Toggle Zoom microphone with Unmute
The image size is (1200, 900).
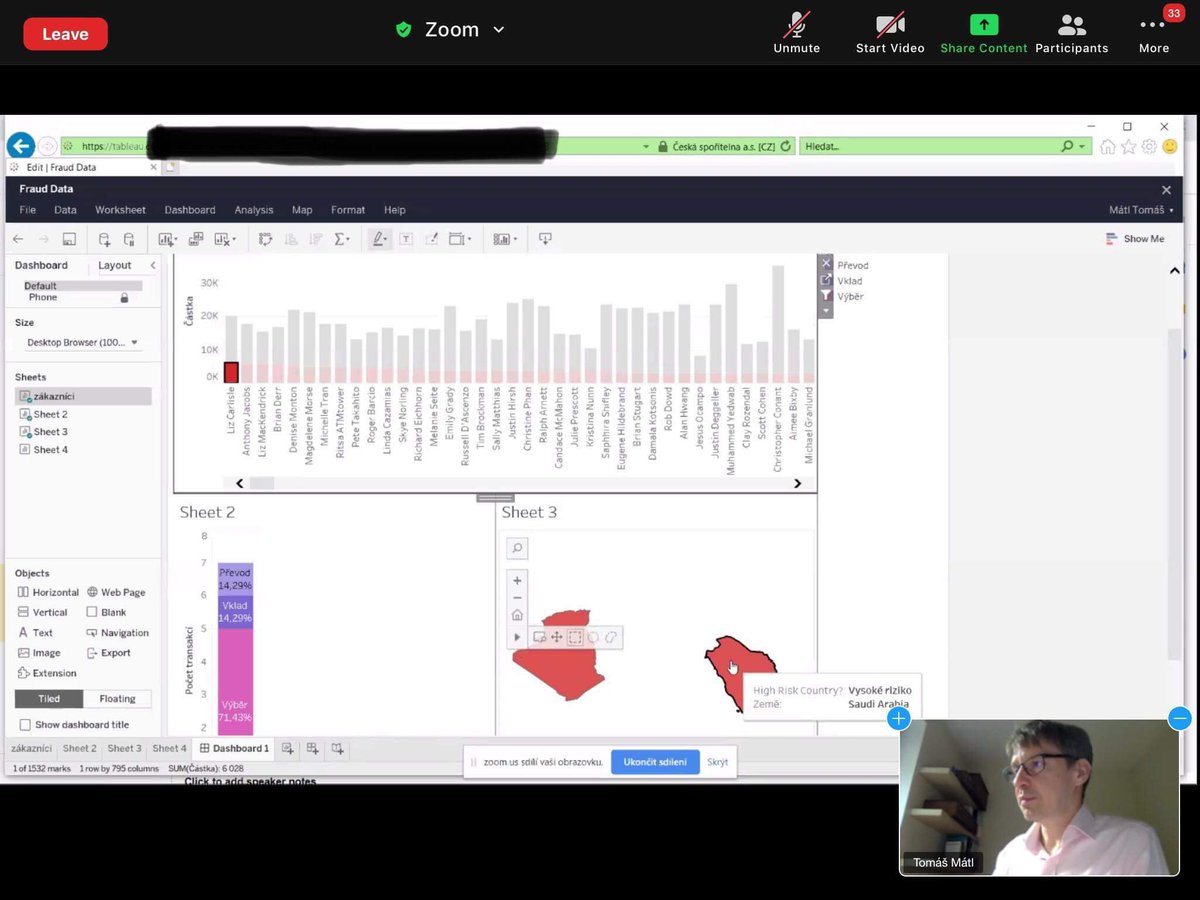[797, 34]
